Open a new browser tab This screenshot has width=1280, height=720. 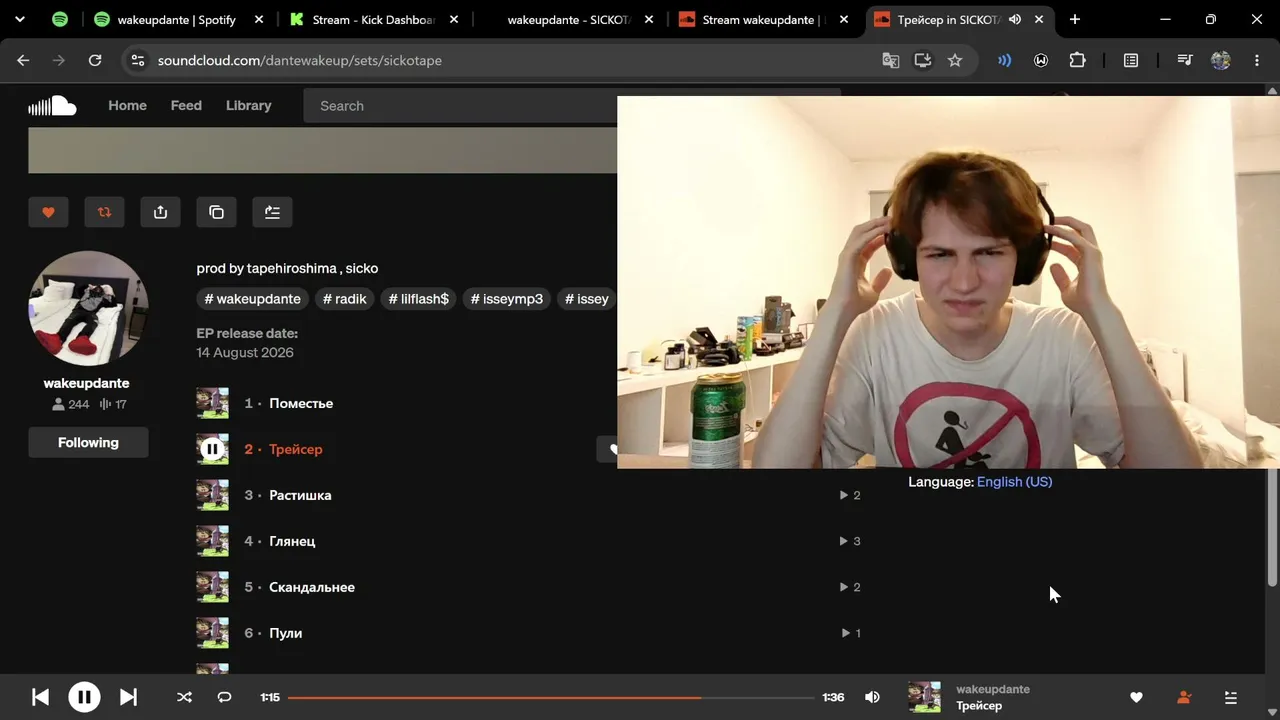click(x=1075, y=19)
